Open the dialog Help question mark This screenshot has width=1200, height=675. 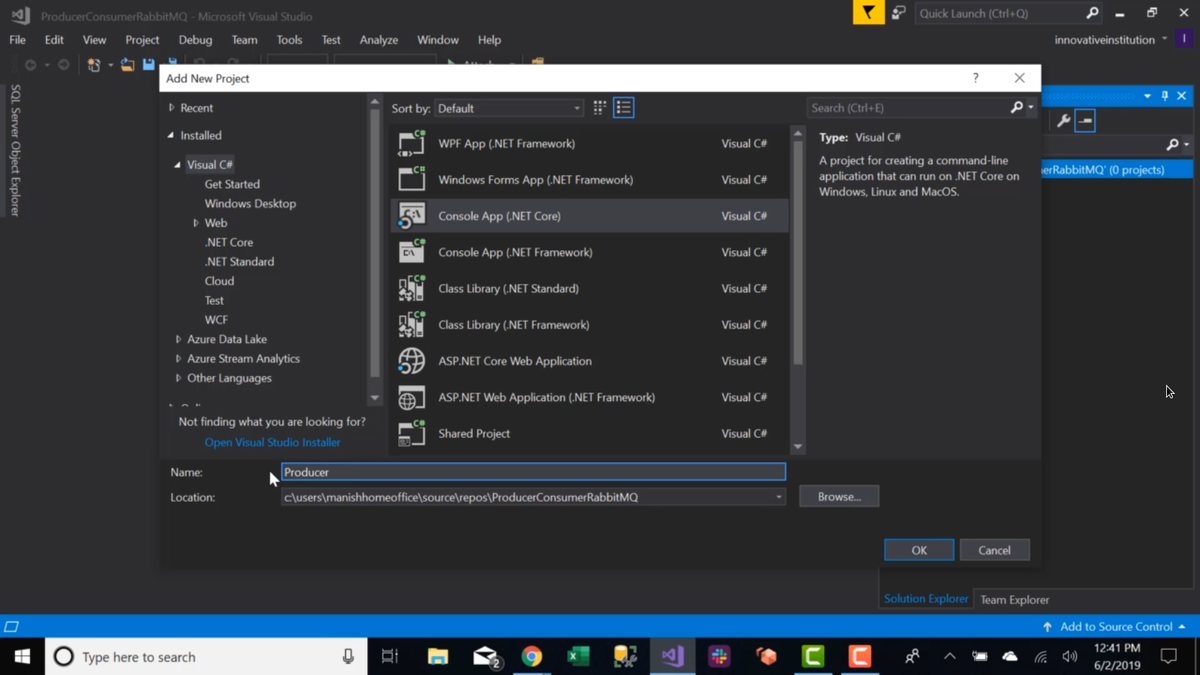(x=976, y=78)
